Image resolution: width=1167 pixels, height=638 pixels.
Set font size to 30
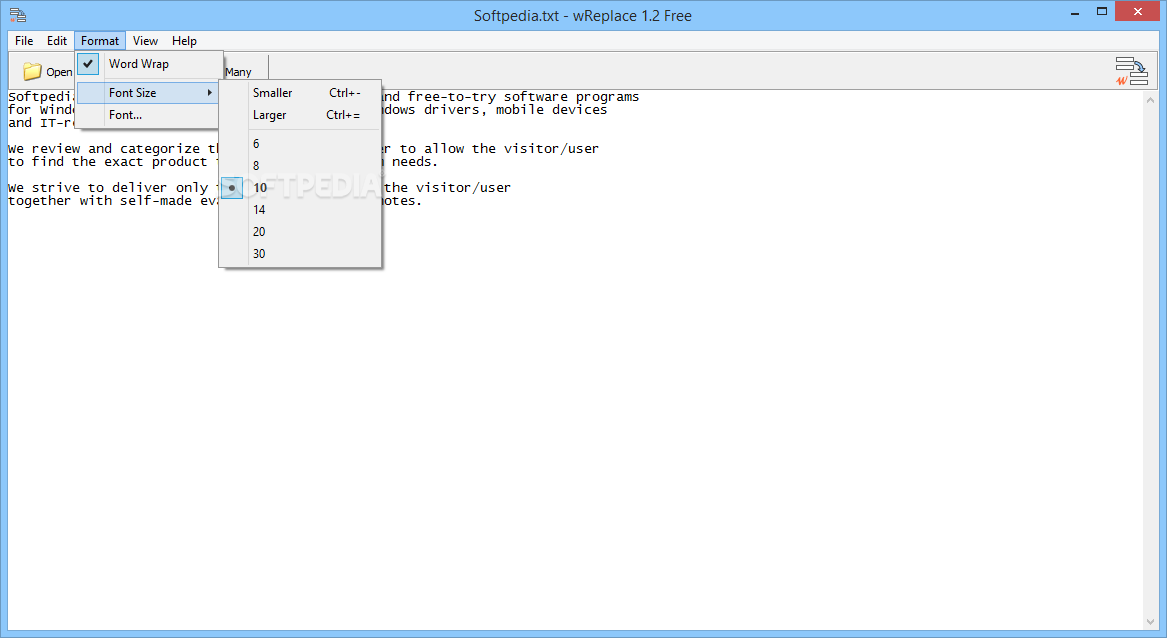(301, 254)
